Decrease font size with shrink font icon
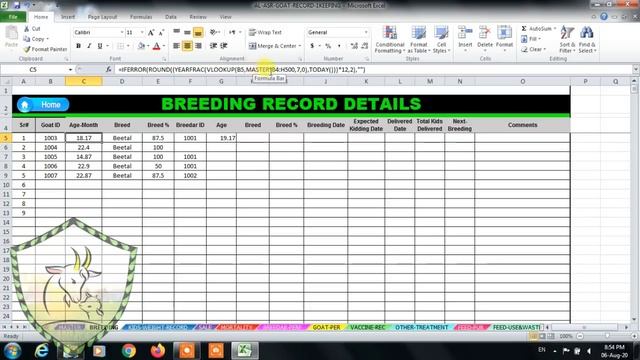The image size is (640, 360). click(x=161, y=32)
